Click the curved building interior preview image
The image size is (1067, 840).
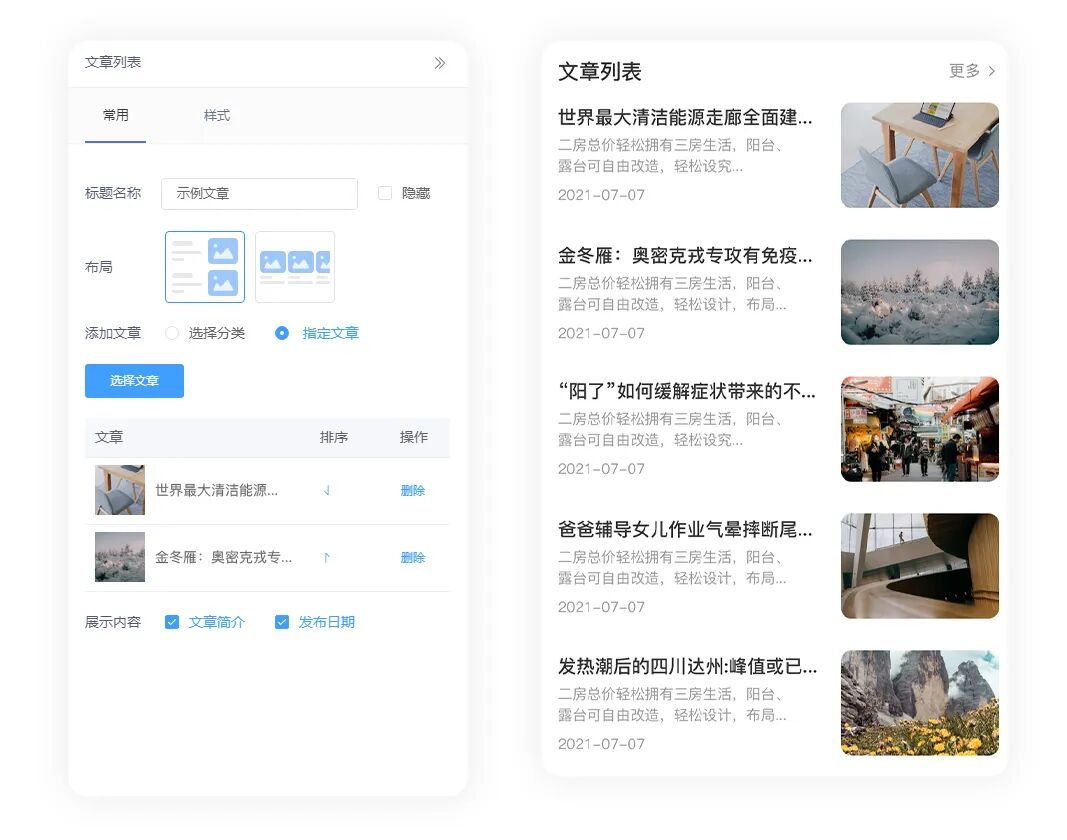point(920,566)
